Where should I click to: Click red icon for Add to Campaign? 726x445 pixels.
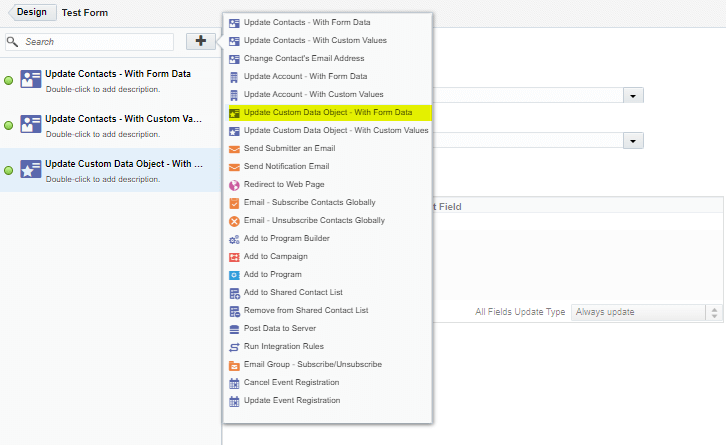(x=234, y=257)
